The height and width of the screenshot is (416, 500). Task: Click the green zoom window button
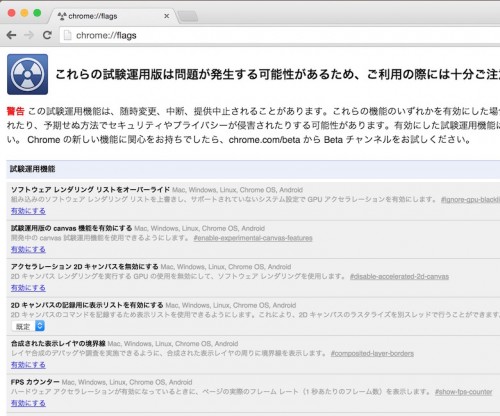click(x=37, y=13)
